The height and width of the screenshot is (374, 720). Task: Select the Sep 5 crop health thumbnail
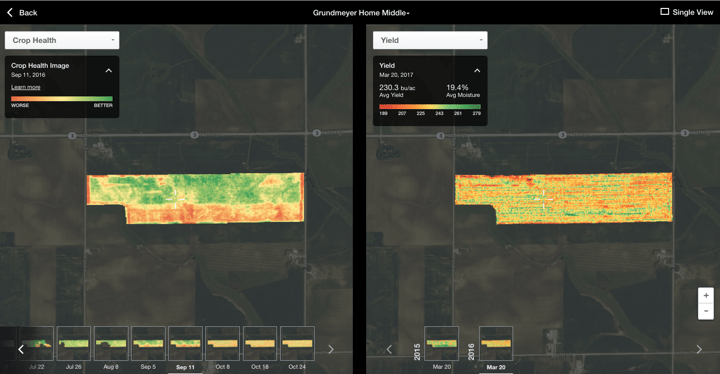click(148, 343)
